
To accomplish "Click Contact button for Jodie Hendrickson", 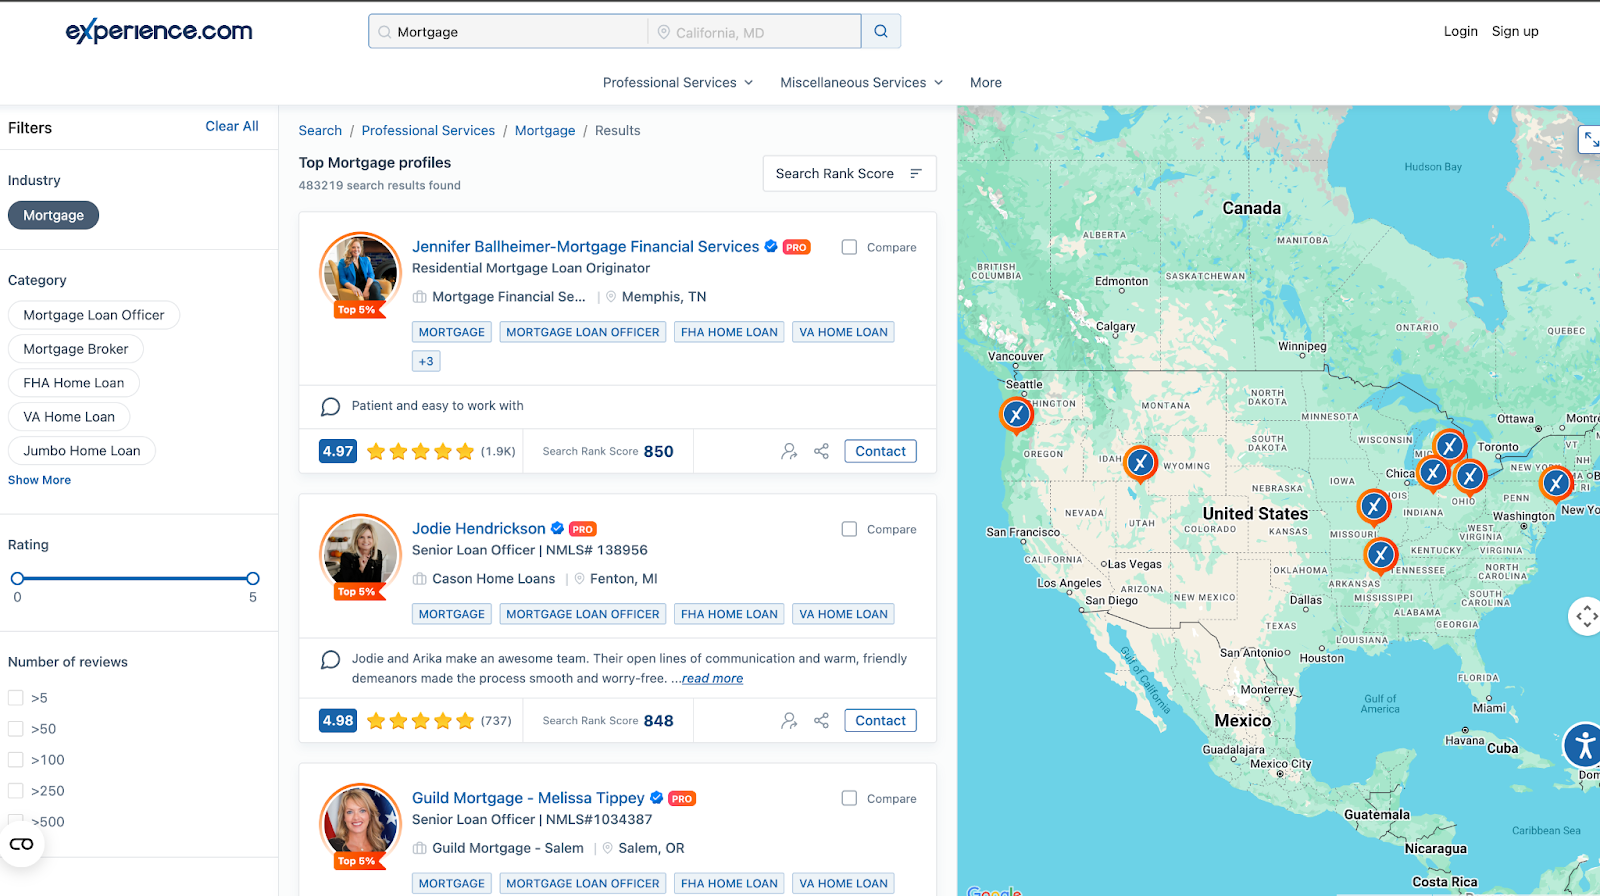I will tap(880, 720).
